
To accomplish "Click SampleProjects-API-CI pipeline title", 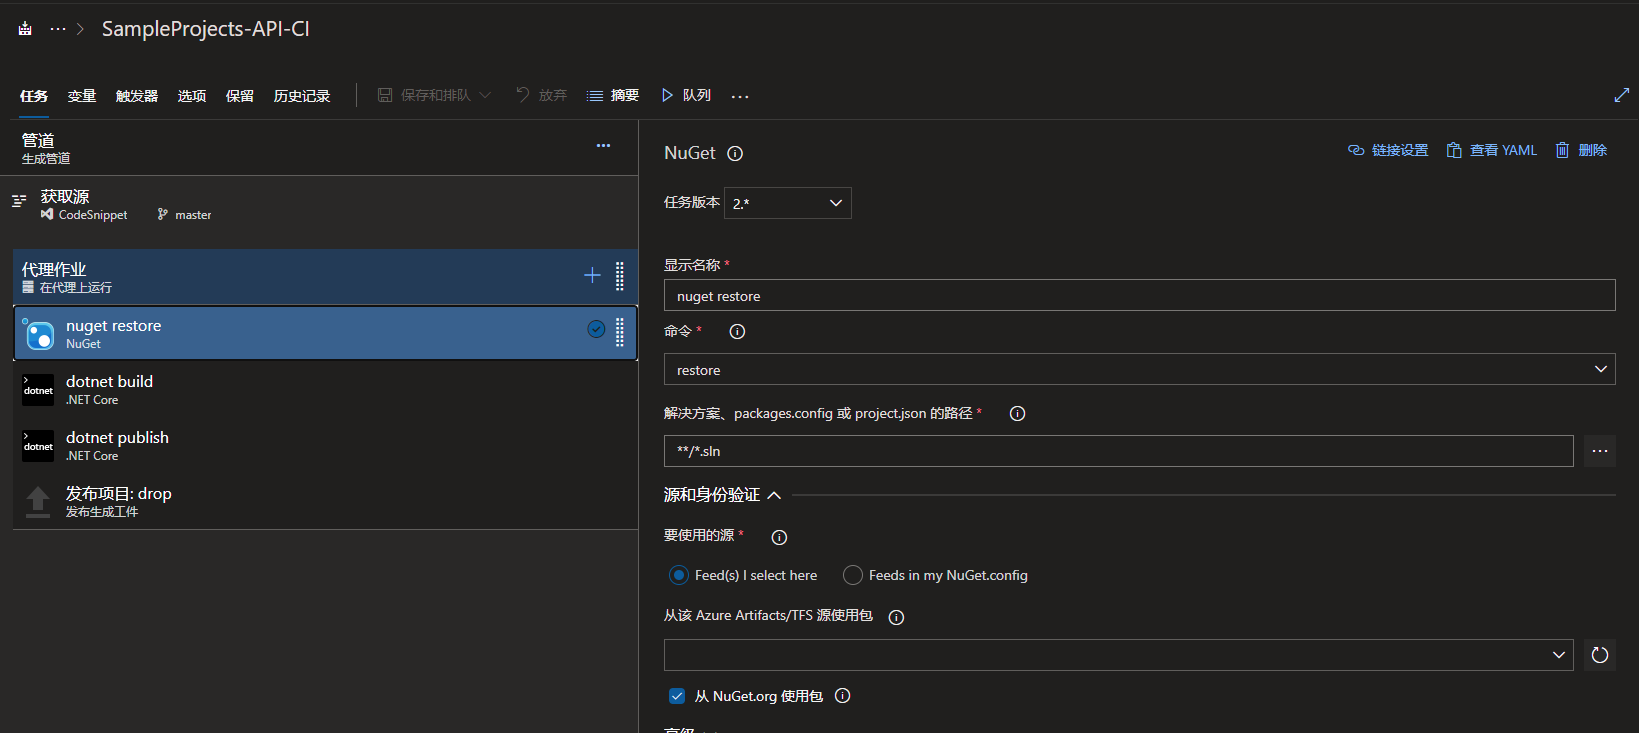I will 206,29.
